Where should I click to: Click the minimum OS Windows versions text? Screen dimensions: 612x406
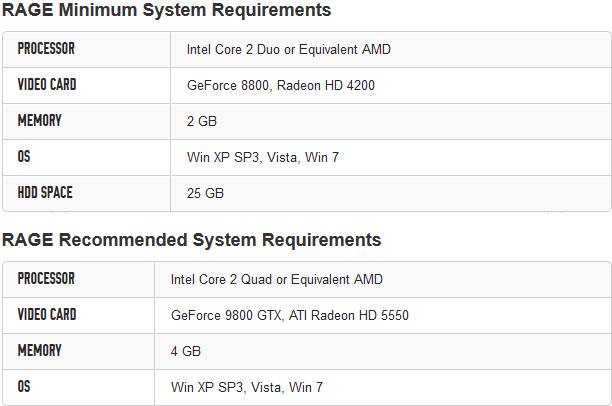(x=263, y=157)
